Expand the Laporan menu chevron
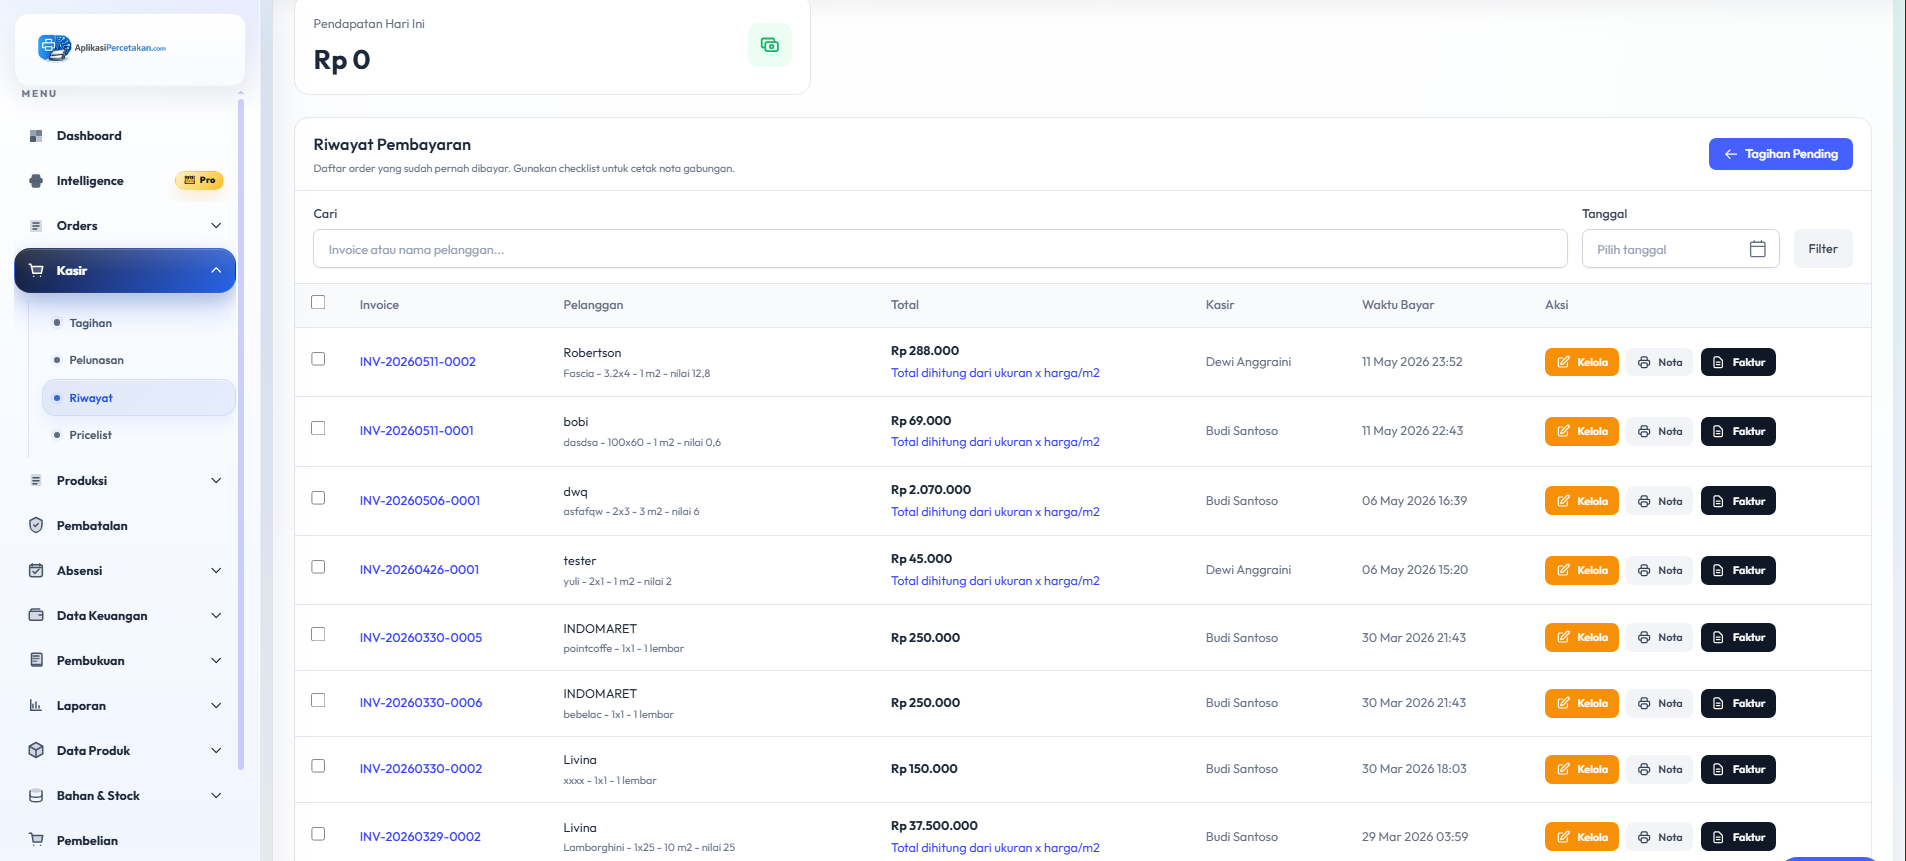 click(x=216, y=706)
